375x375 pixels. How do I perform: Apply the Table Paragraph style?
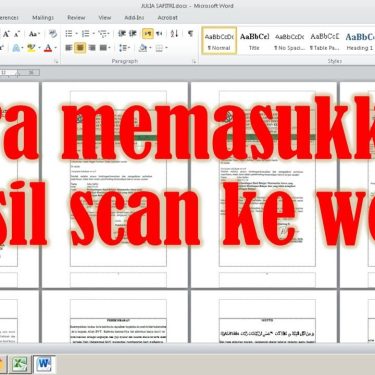pos(324,41)
